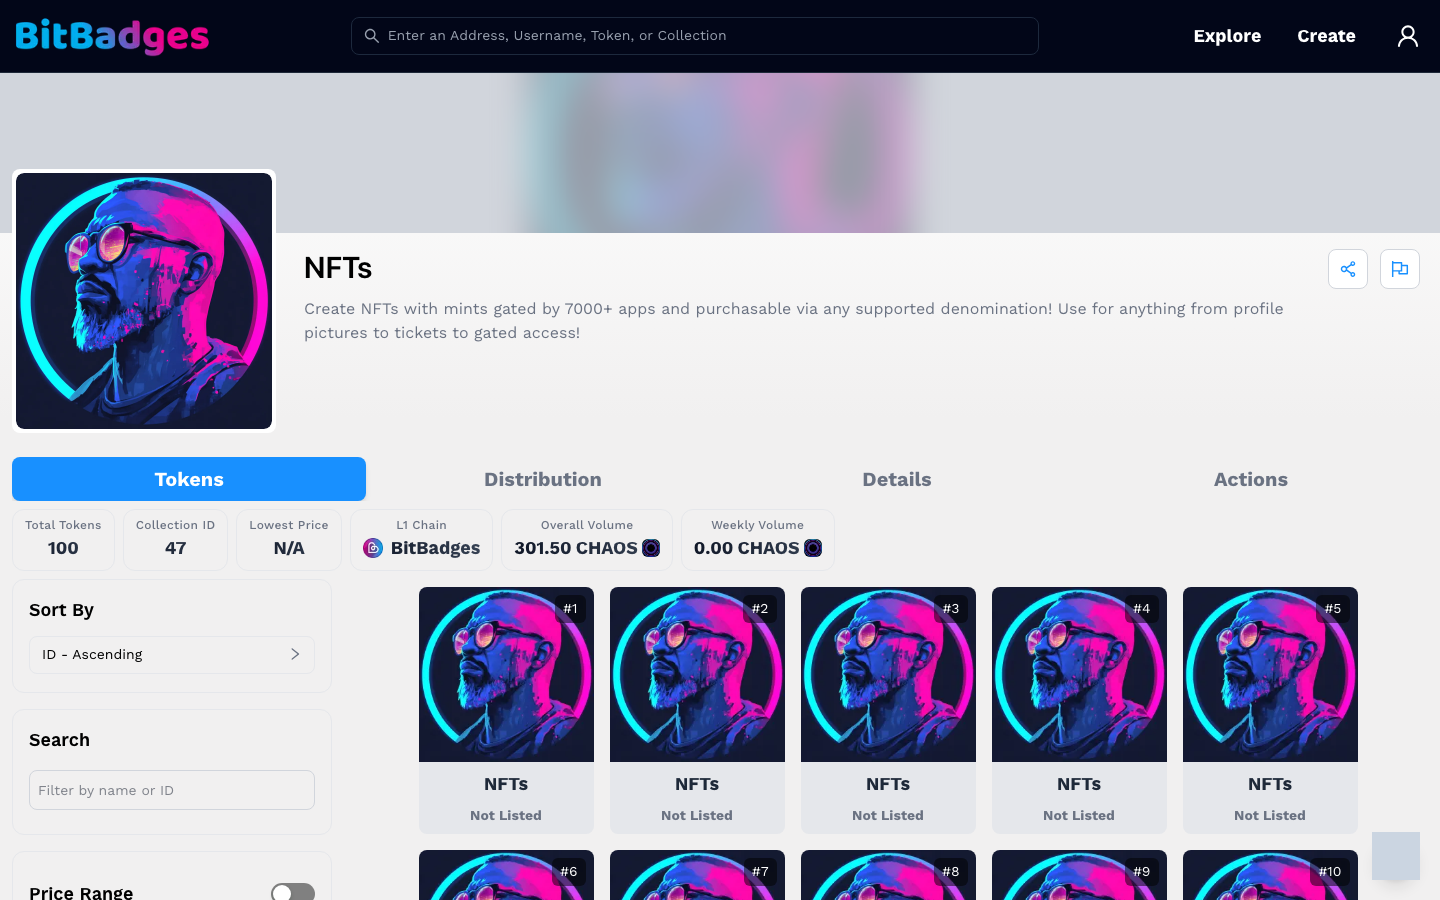Click the Not Listed label on token #1
The image size is (1440, 900).
click(506, 815)
